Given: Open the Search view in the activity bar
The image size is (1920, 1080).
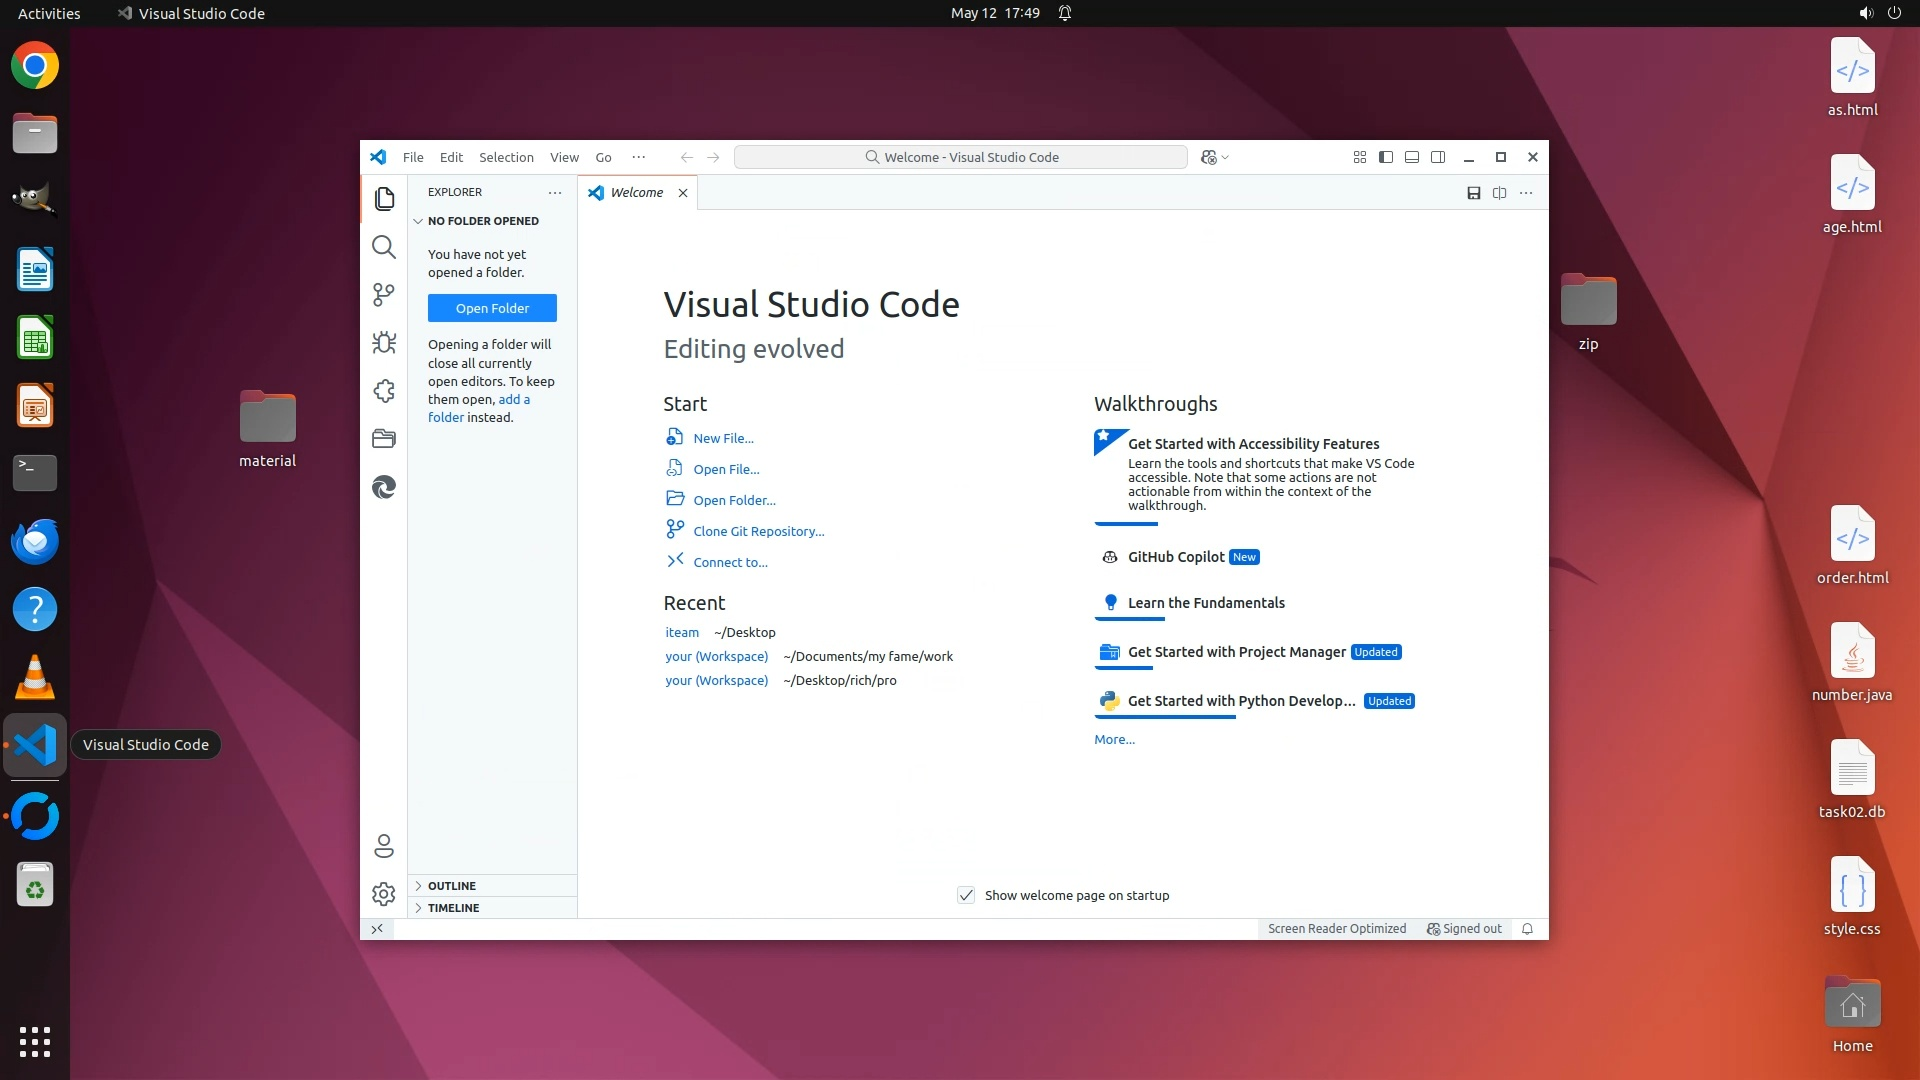Looking at the screenshot, I should coord(383,247).
